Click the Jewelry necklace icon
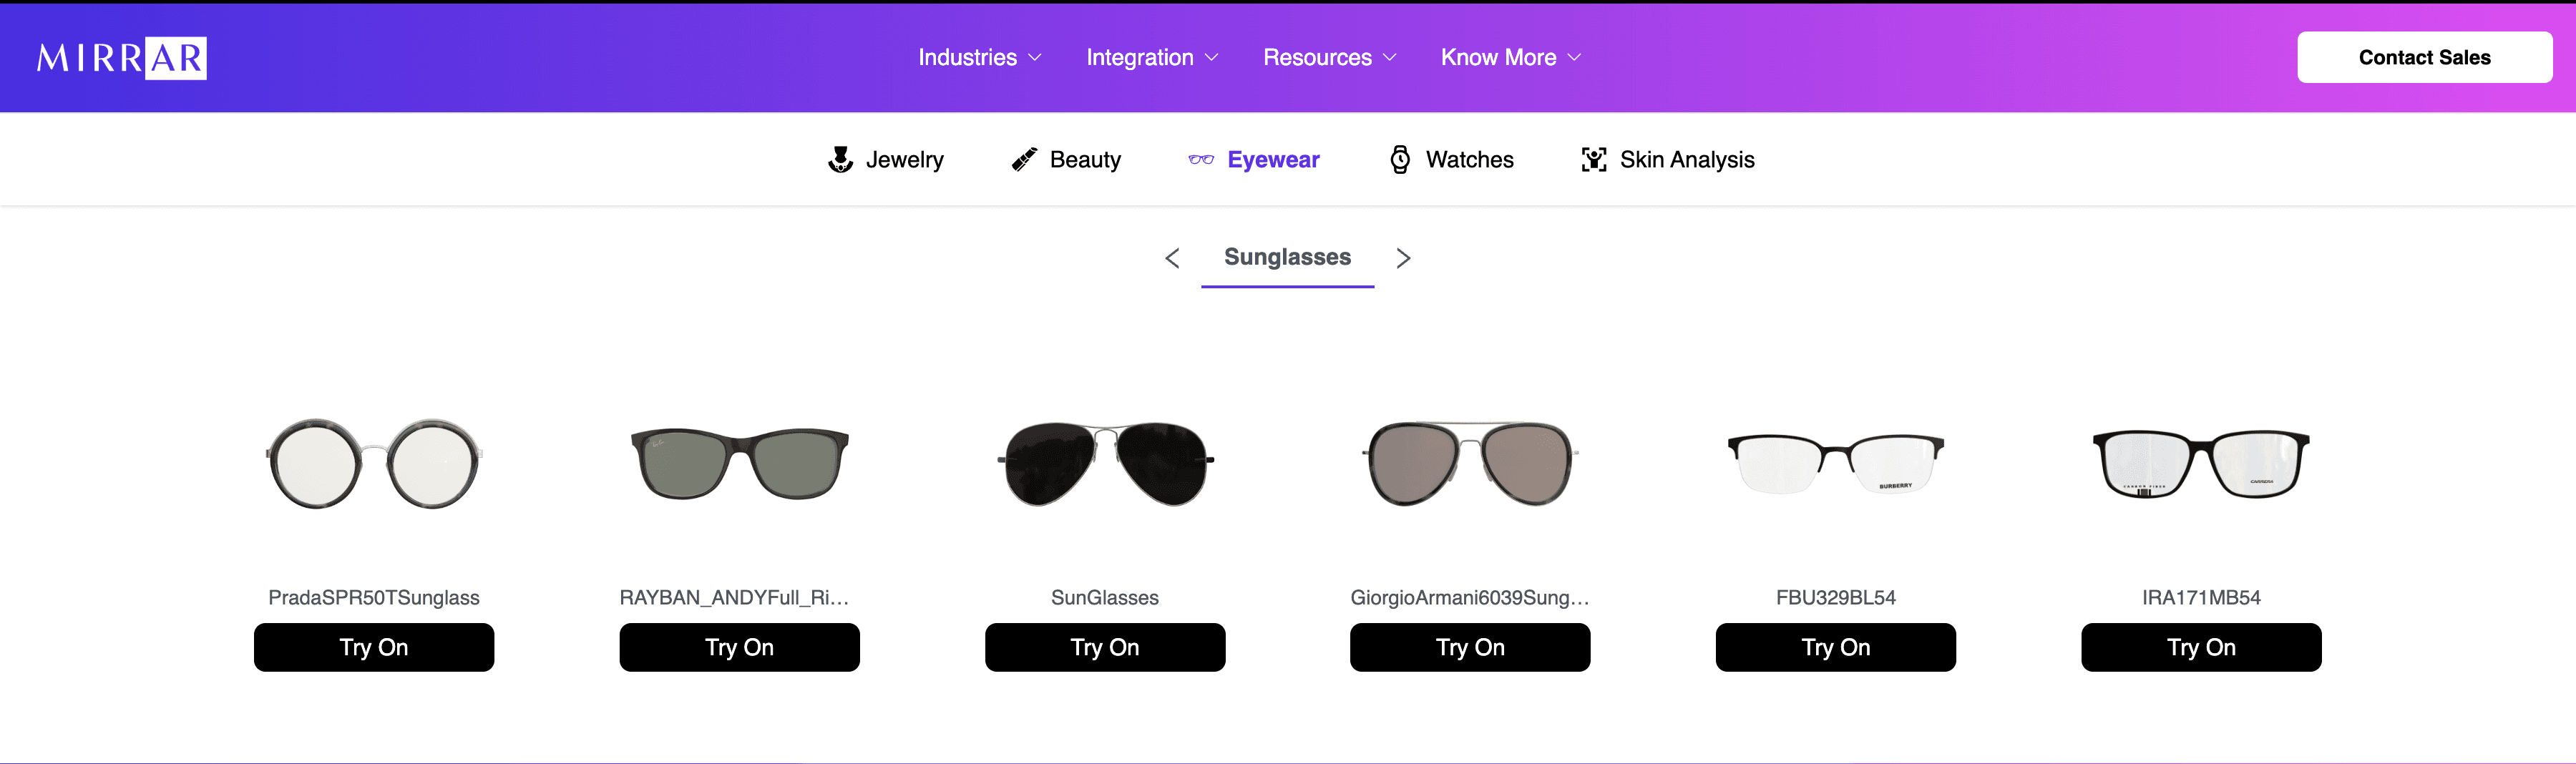The height and width of the screenshot is (764, 2576). coord(841,160)
